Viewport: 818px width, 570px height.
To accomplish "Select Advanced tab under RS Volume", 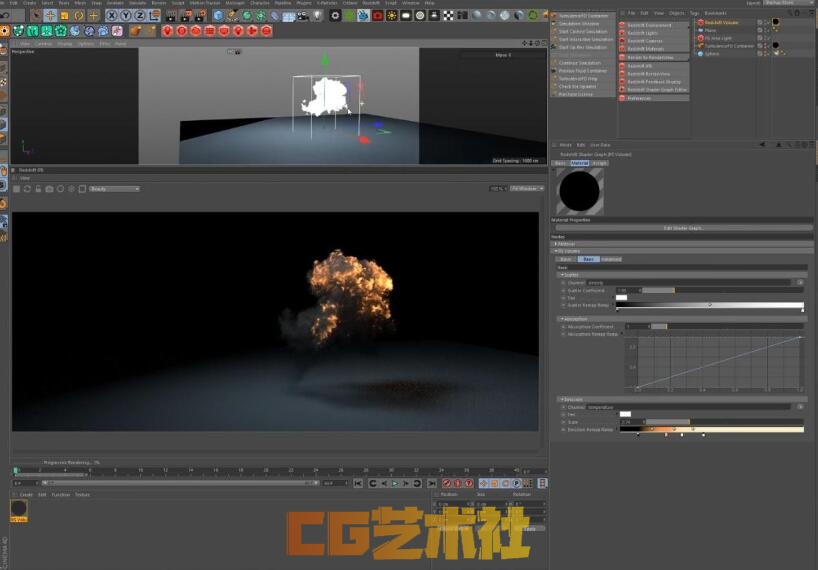I will [611, 259].
